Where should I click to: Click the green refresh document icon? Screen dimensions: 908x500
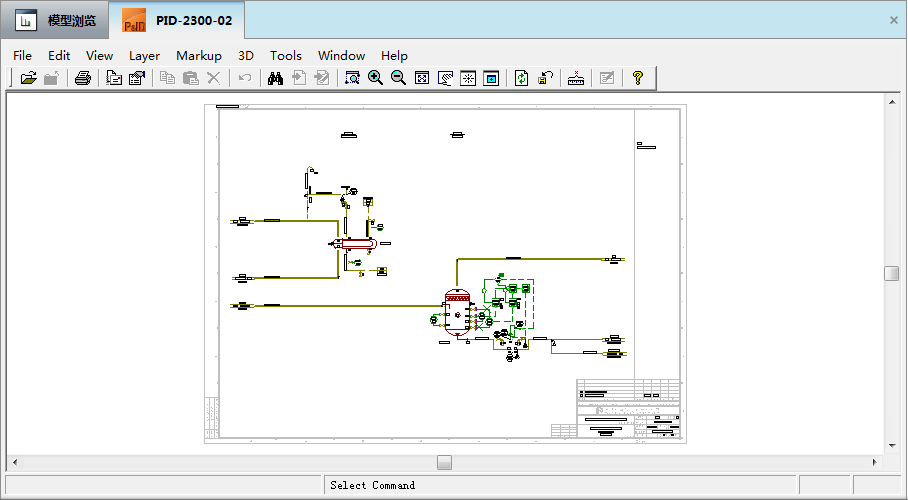pyautogui.click(x=521, y=78)
